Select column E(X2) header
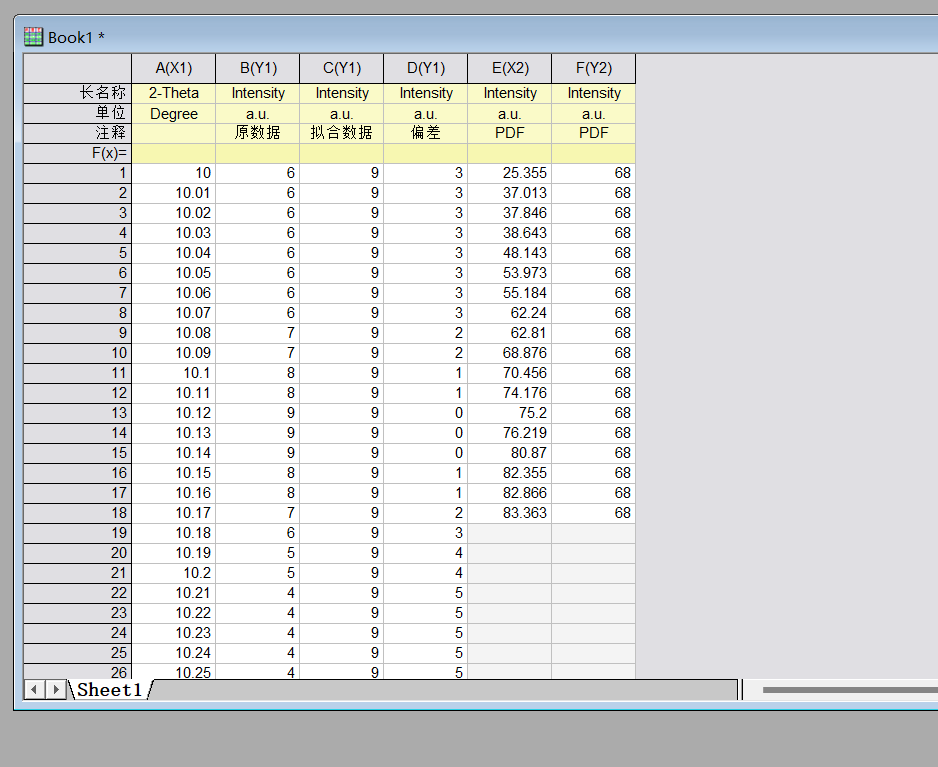The height and width of the screenshot is (767, 938). (509, 68)
